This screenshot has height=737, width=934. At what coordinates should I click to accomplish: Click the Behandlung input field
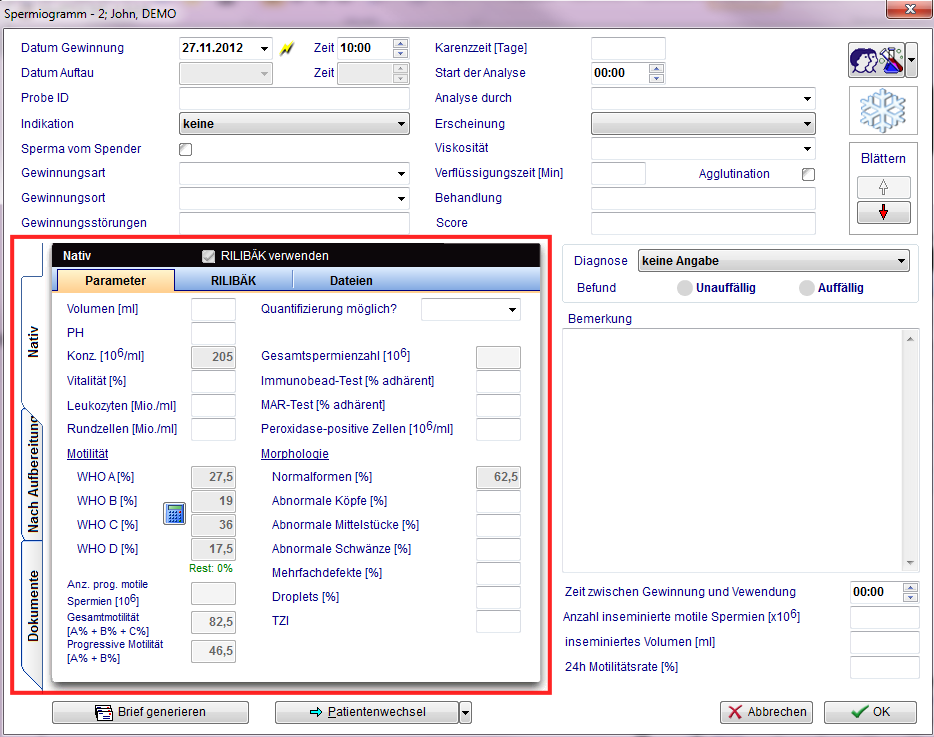703,198
